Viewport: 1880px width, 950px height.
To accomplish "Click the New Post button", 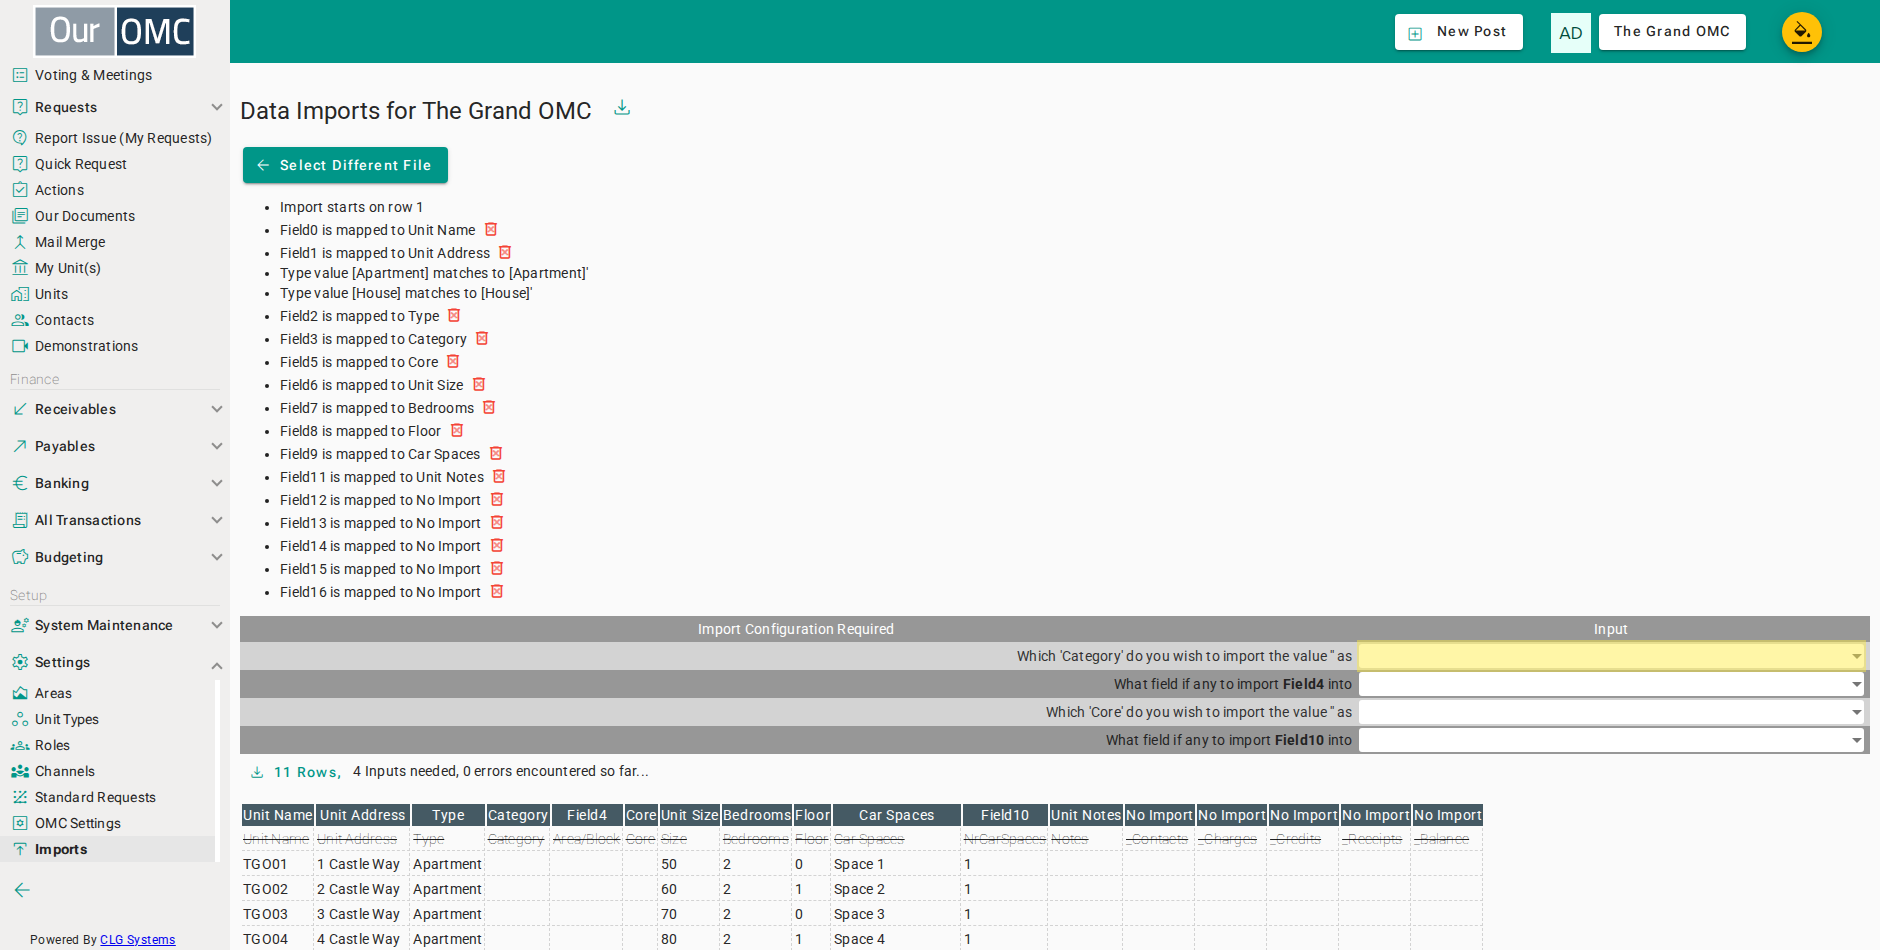I will point(1459,32).
